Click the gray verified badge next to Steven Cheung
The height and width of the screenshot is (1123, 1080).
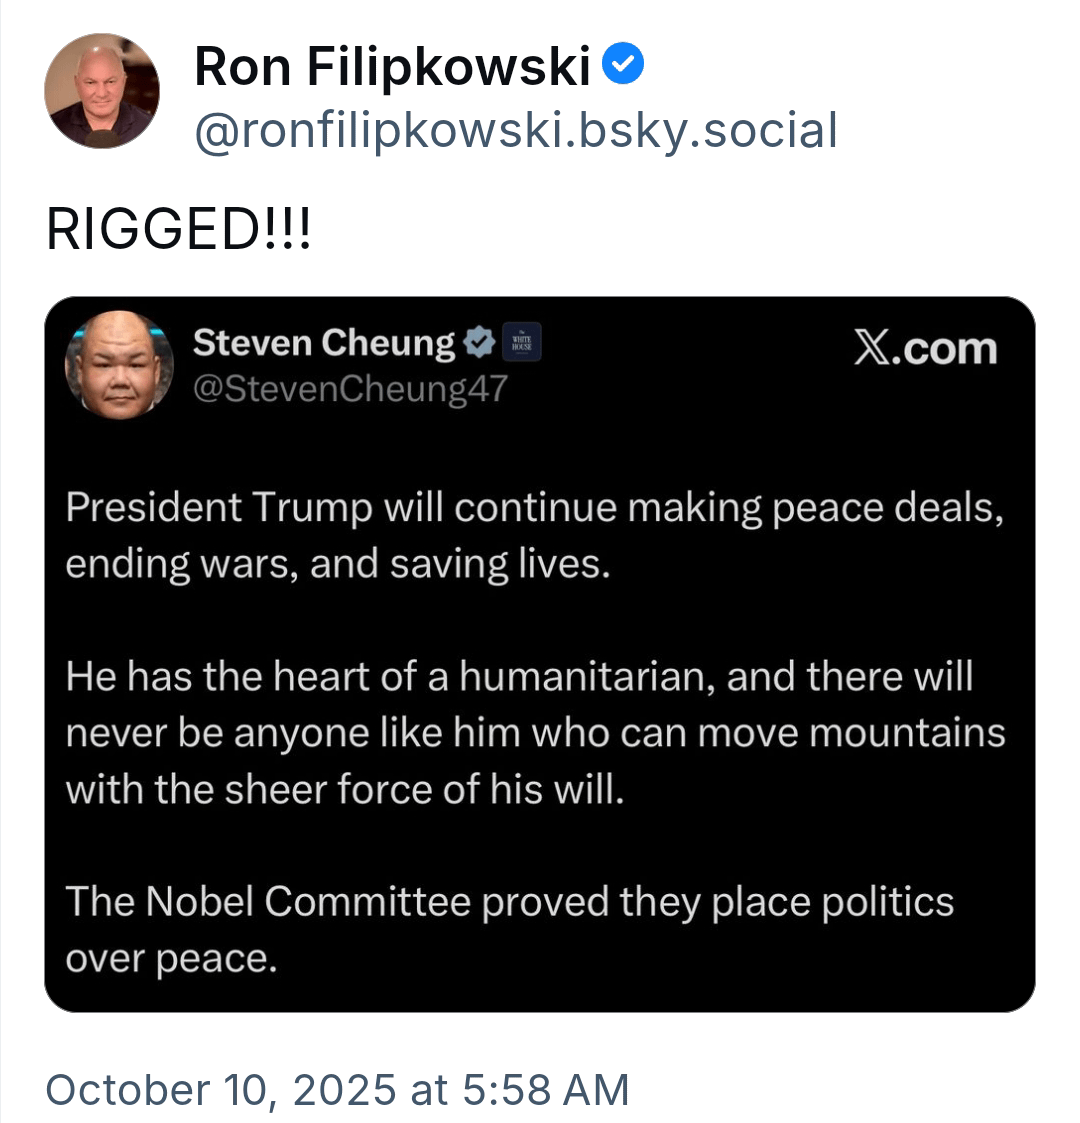tap(481, 343)
